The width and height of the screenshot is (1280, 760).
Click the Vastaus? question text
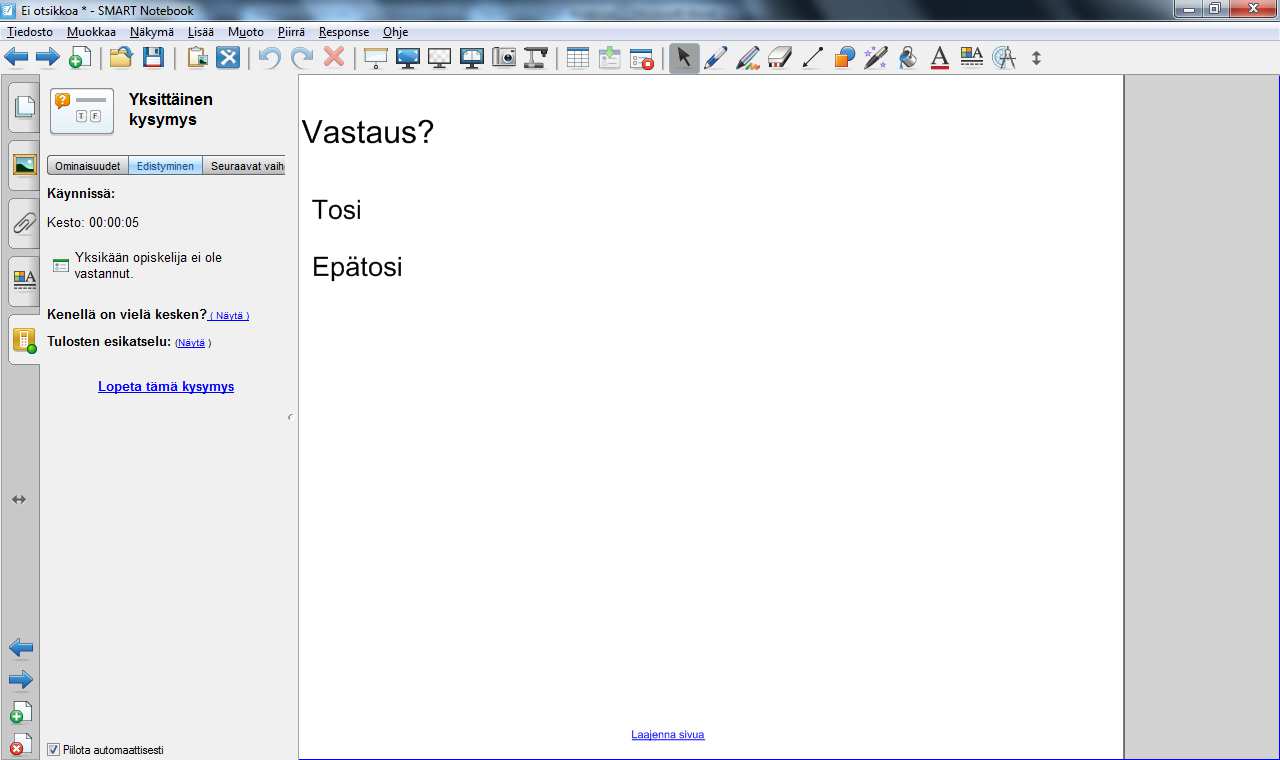pos(368,132)
